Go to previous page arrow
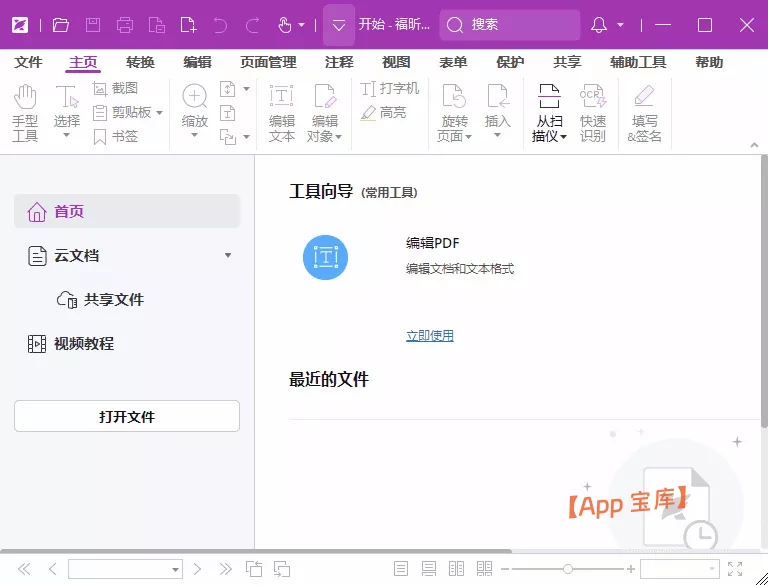 coord(53,569)
